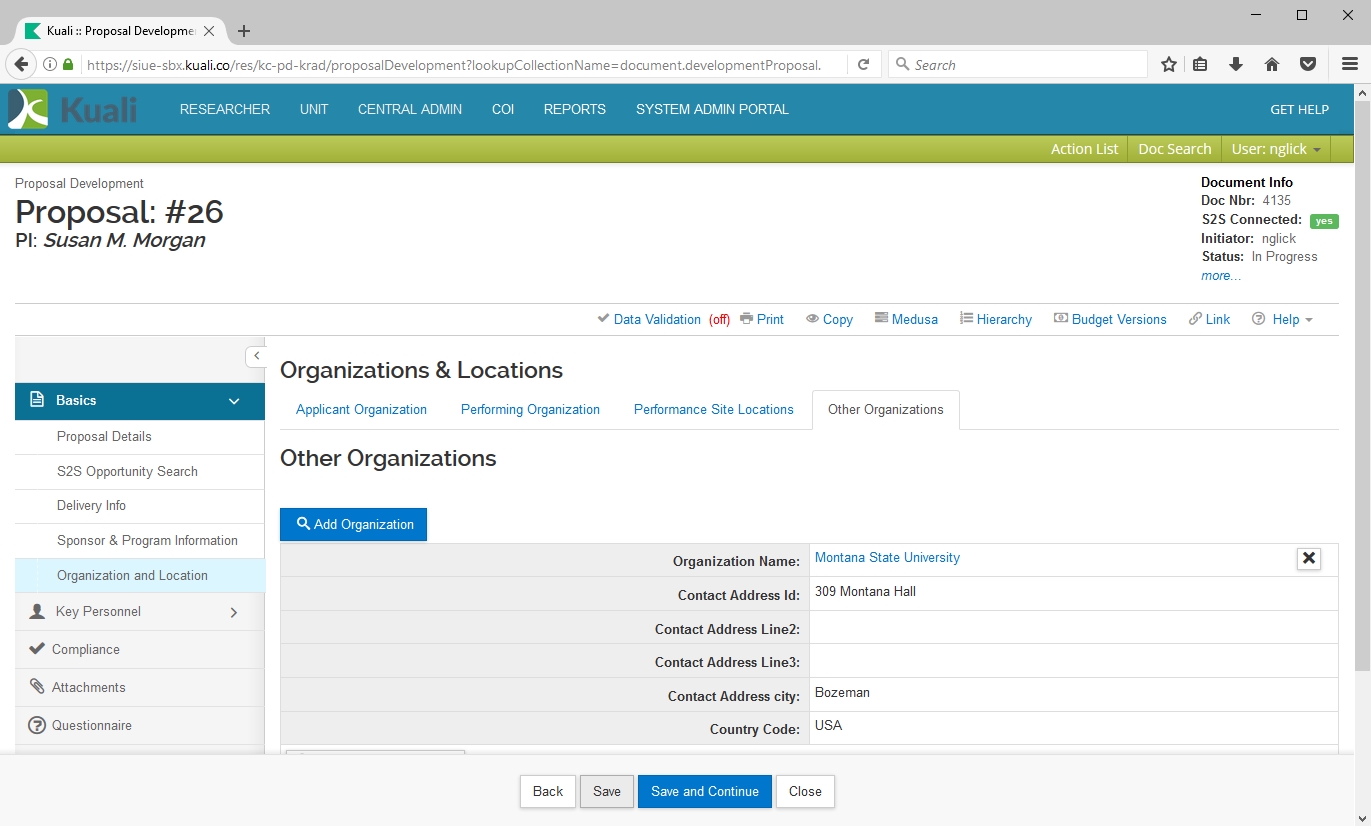The image size is (1371, 826).
Task: Collapse the Basics section
Action: click(x=234, y=401)
